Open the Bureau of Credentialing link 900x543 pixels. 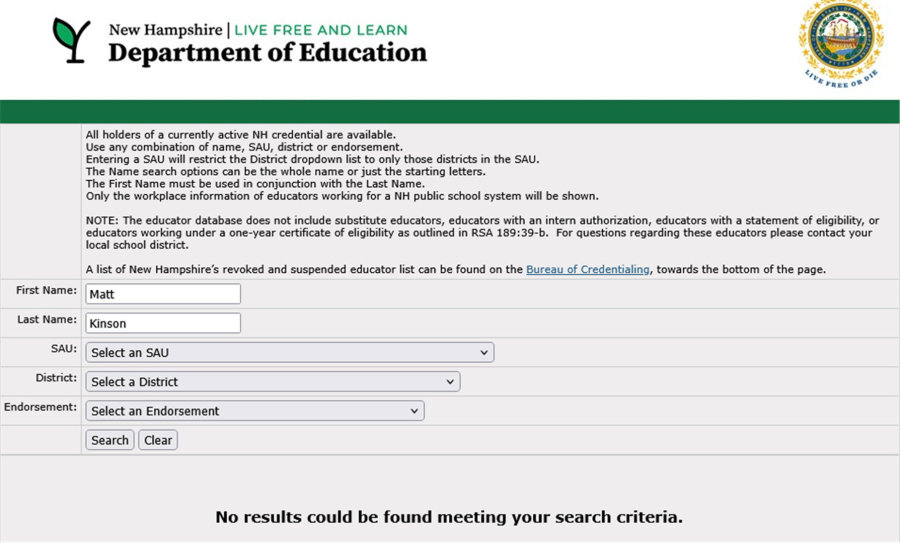pyautogui.click(x=588, y=269)
